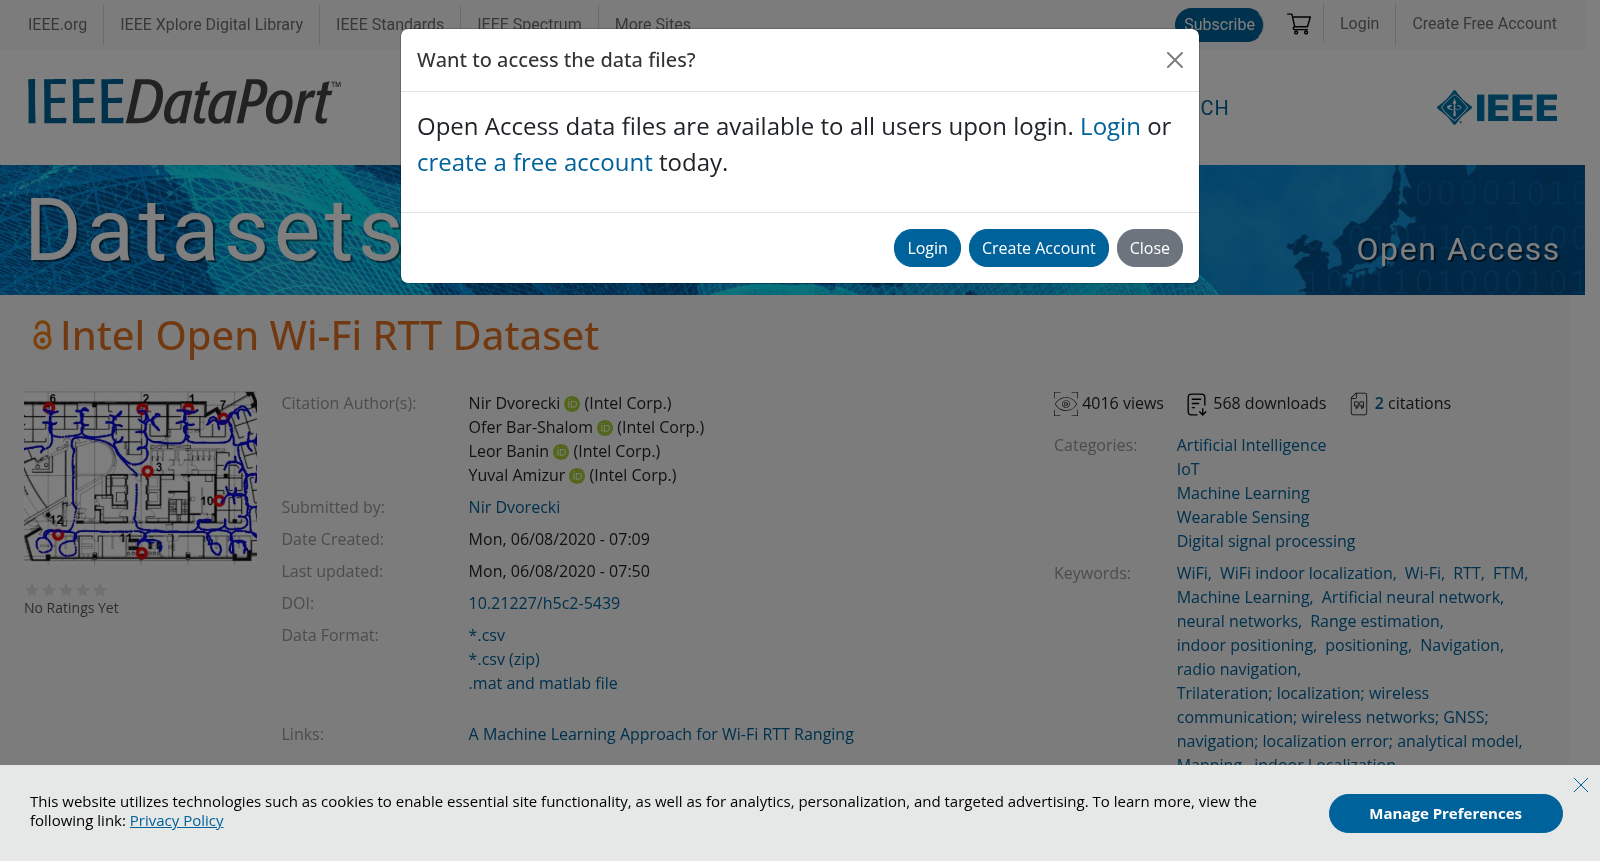Dismiss the cookie banner with X
Viewport: 1600px width, 861px height.
point(1581,785)
